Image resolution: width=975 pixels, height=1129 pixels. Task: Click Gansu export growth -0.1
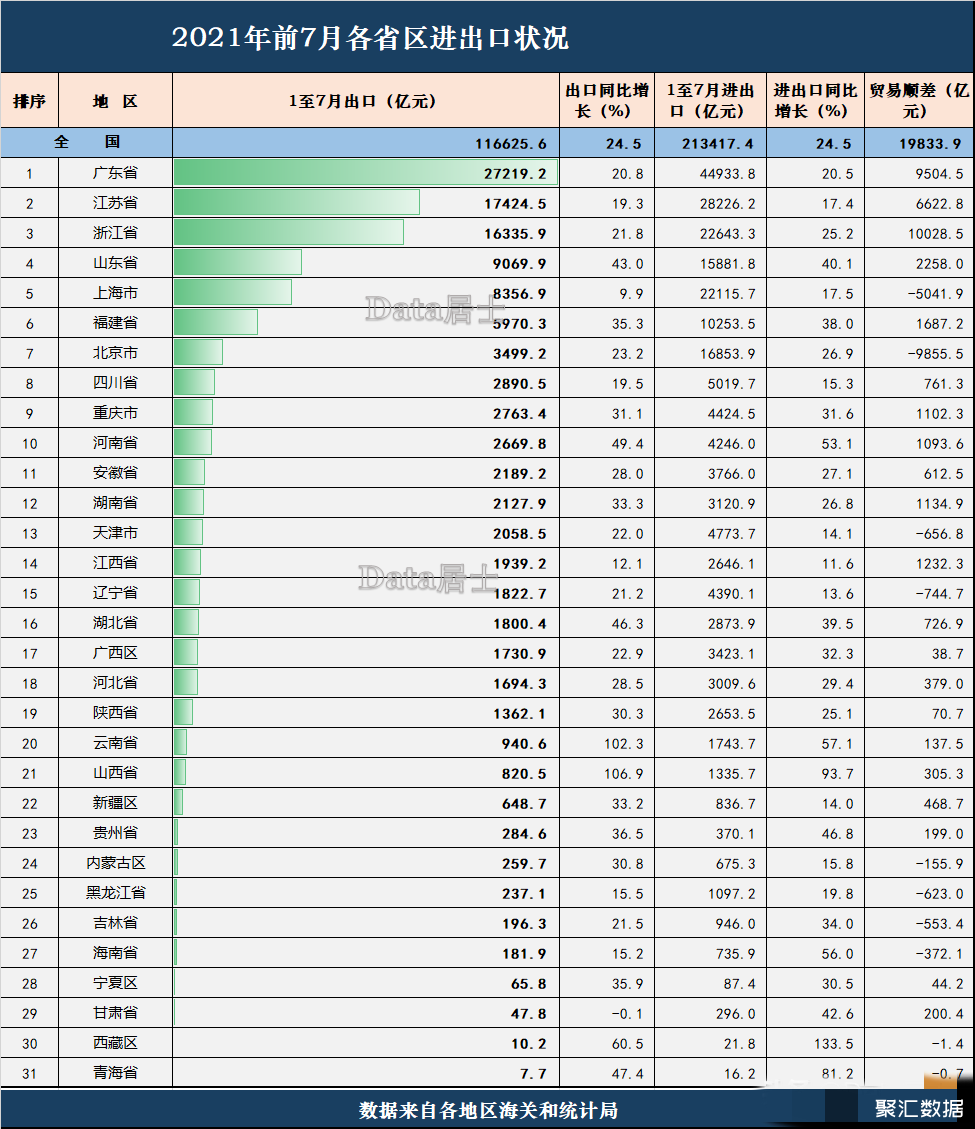point(627,1015)
